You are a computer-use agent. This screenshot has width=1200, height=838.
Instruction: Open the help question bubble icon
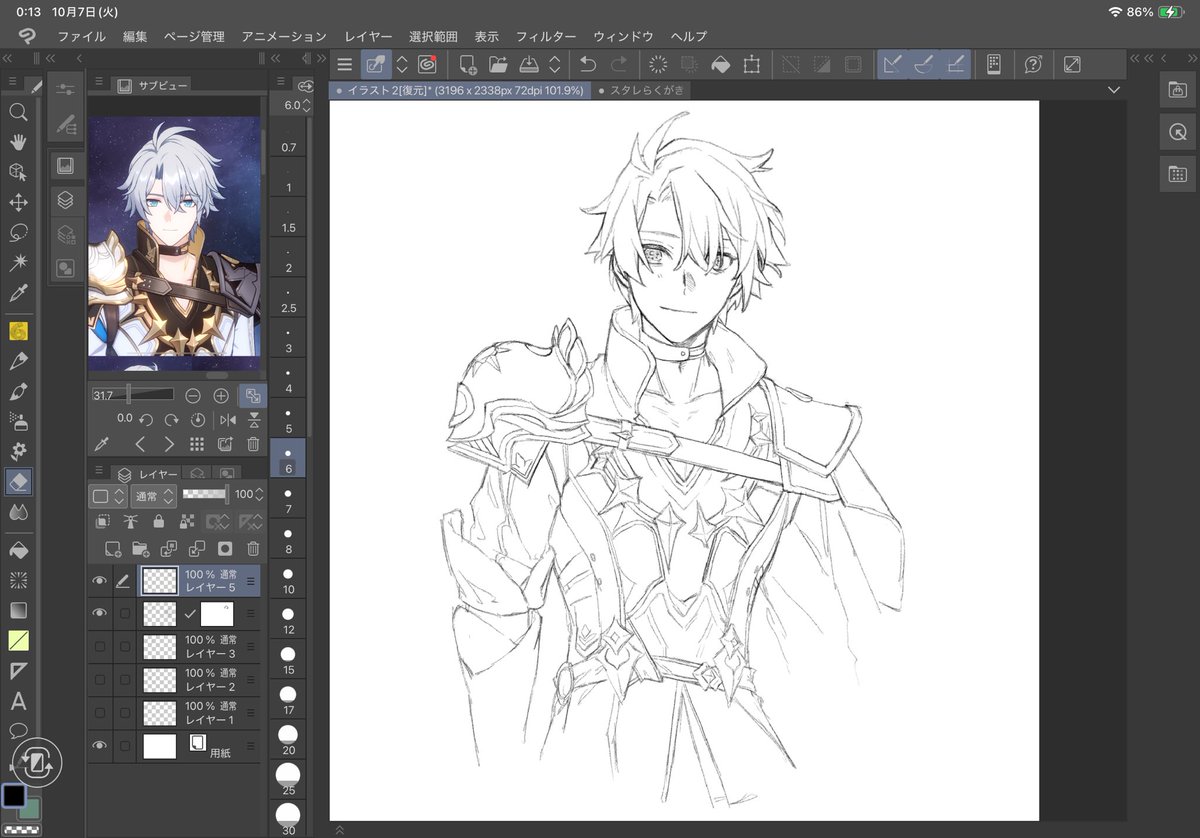pos(1033,65)
